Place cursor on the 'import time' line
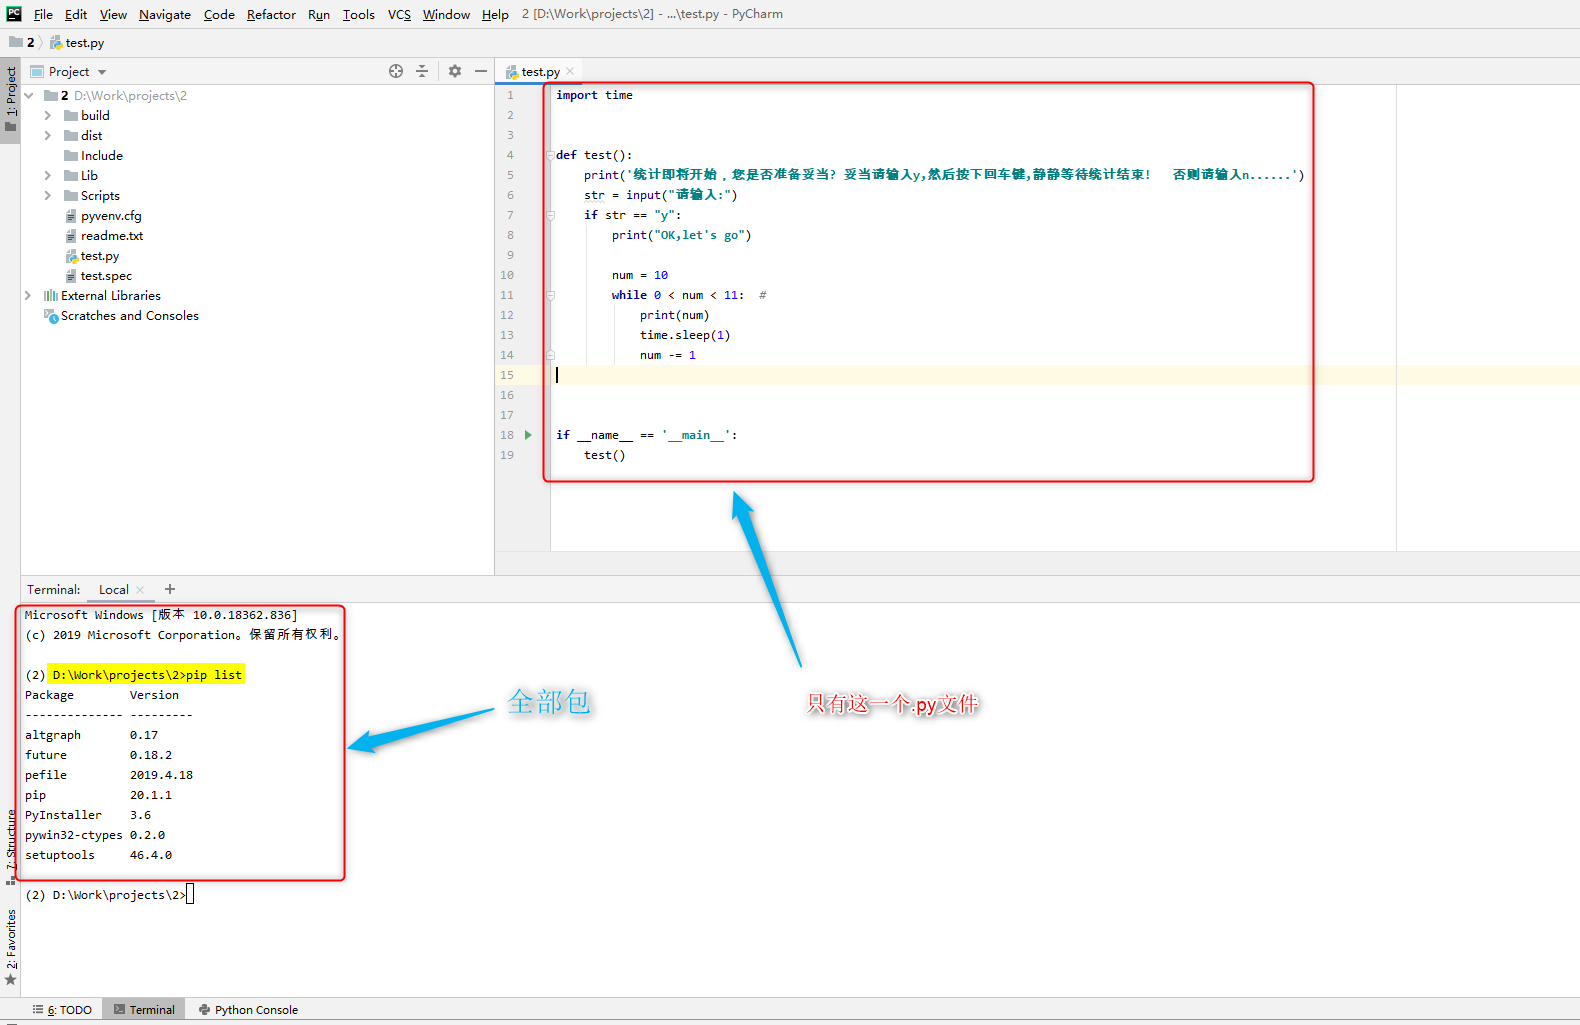 point(594,95)
